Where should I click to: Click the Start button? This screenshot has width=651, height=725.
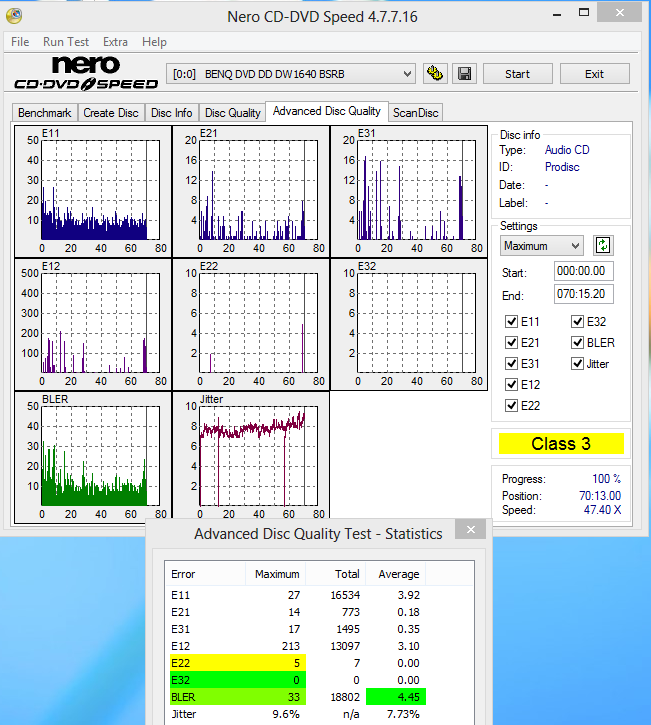tap(517, 74)
